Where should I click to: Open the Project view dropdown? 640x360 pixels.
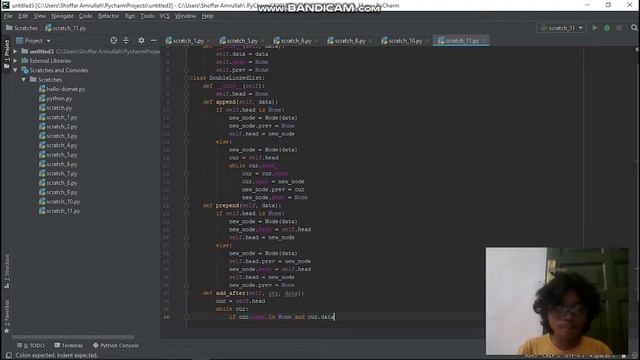coord(33,40)
